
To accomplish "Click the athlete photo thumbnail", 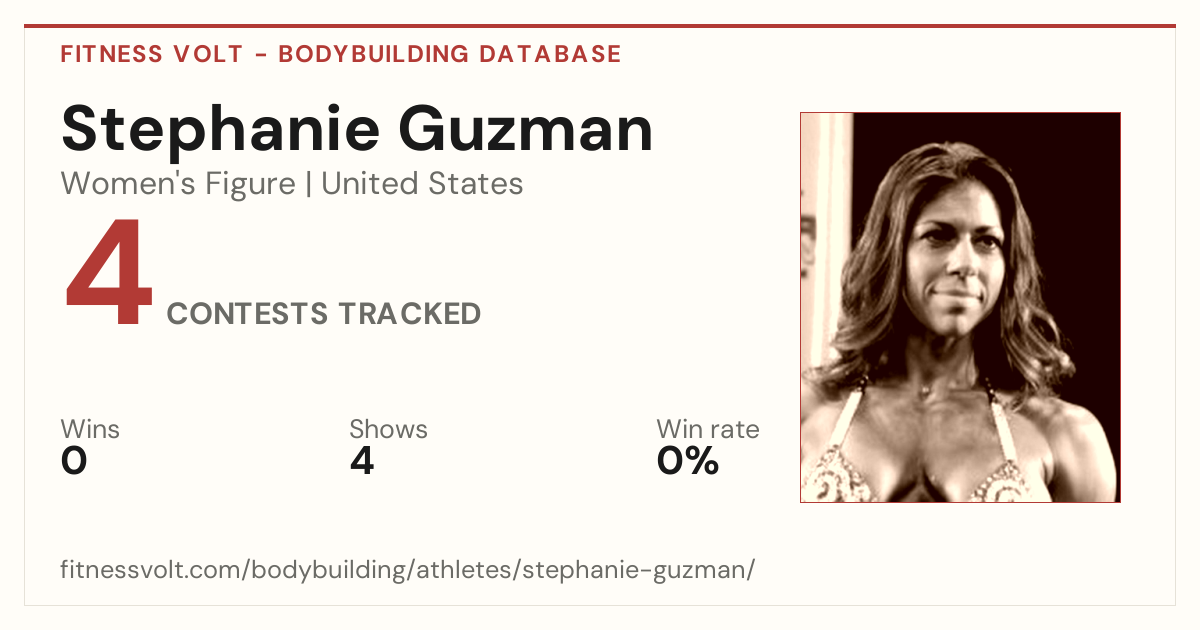I will coord(960,307).
